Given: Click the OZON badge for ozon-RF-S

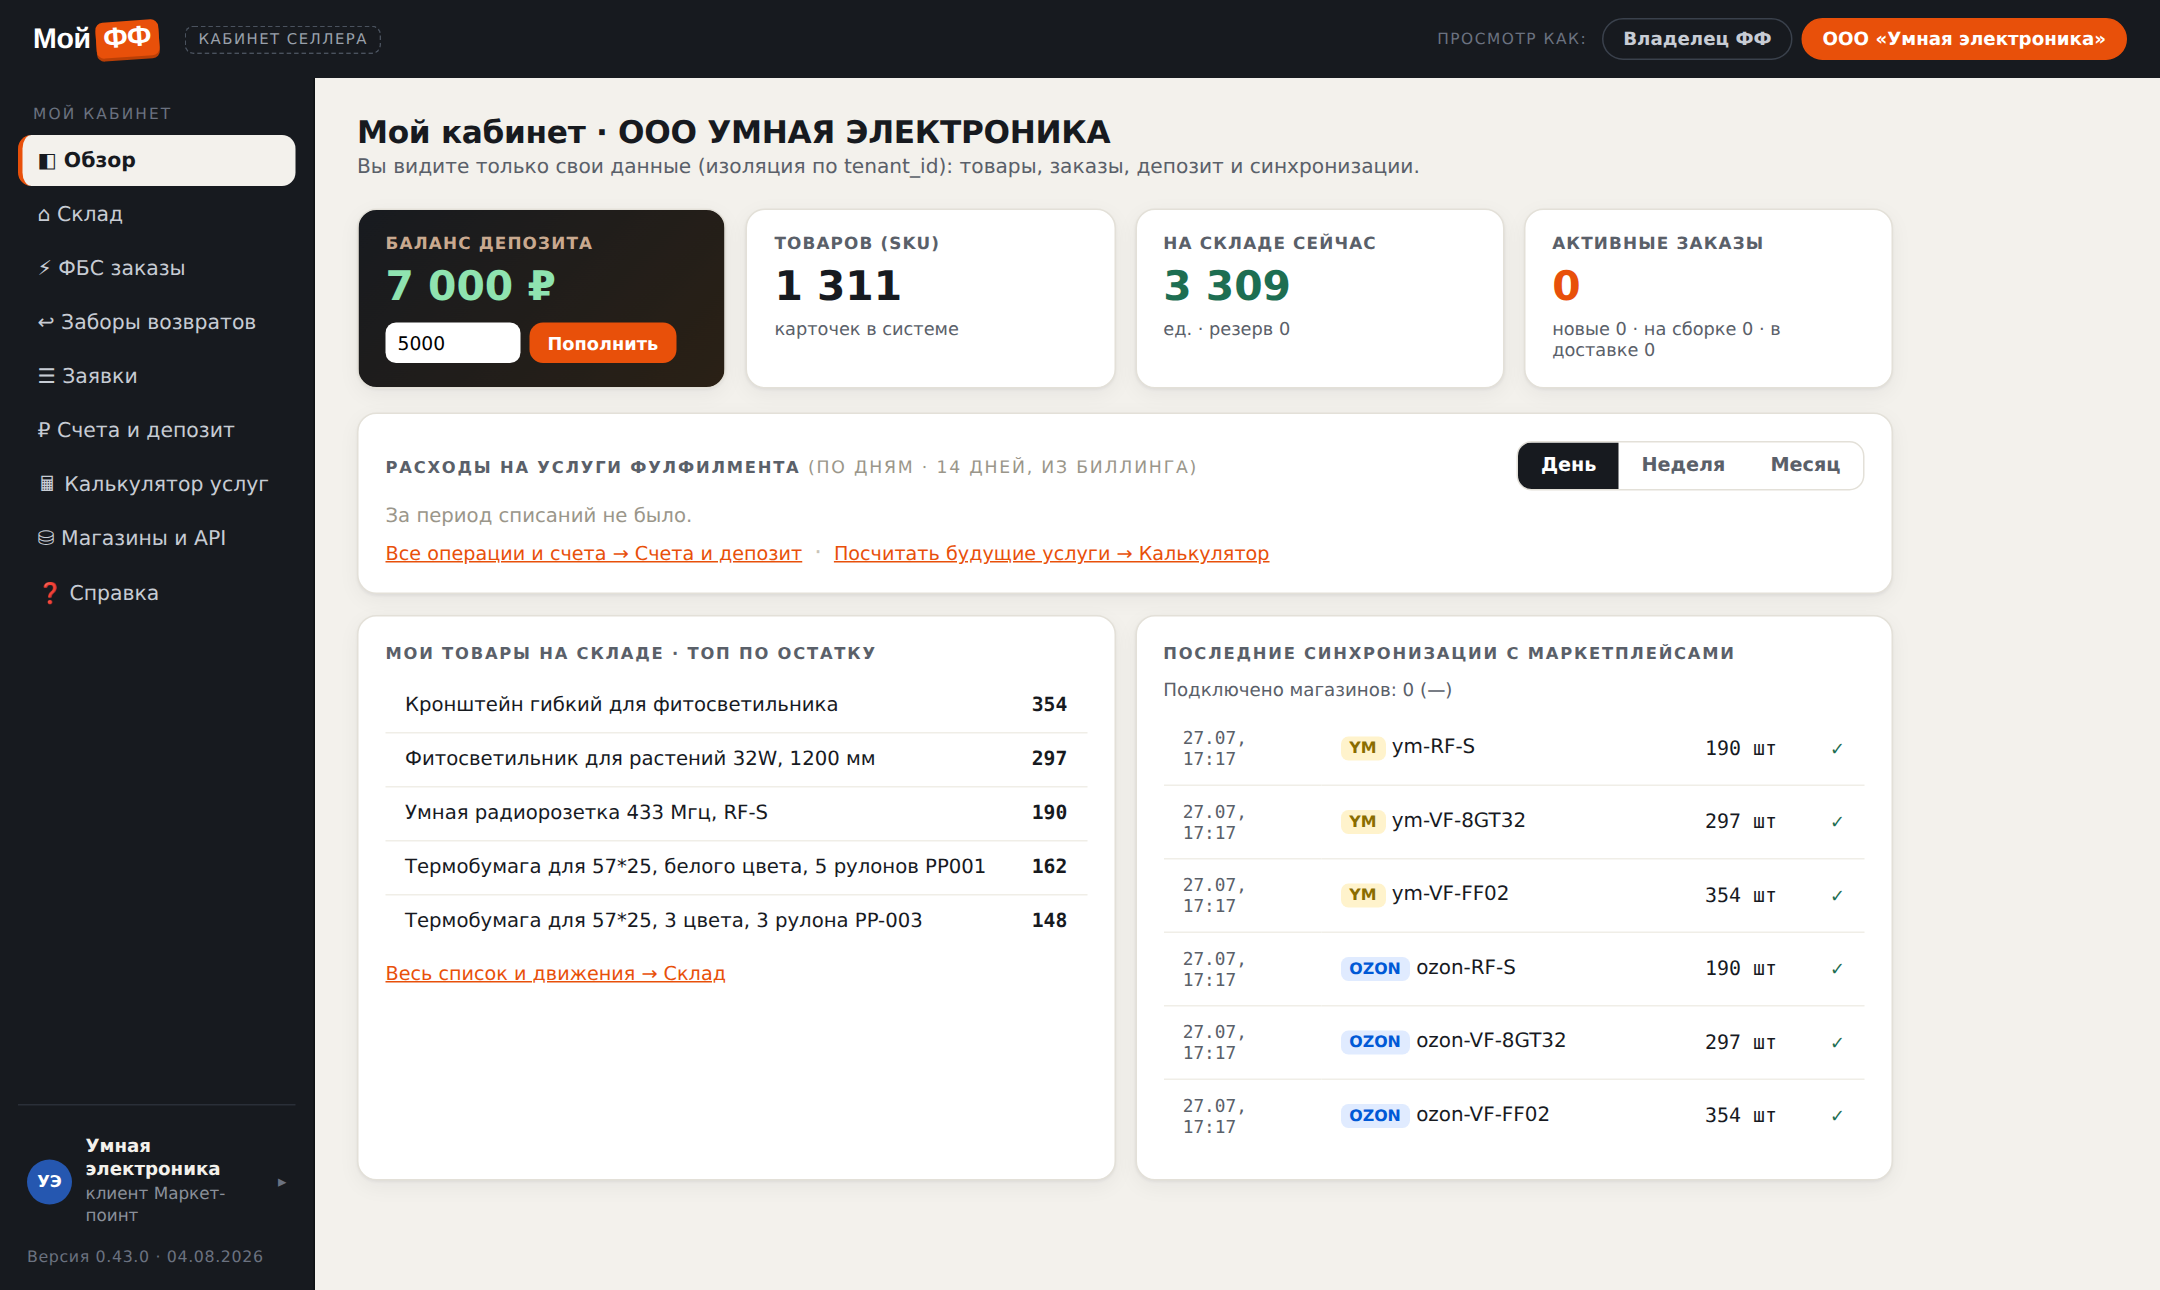Looking at the screenshot, I should [1374, 968].
